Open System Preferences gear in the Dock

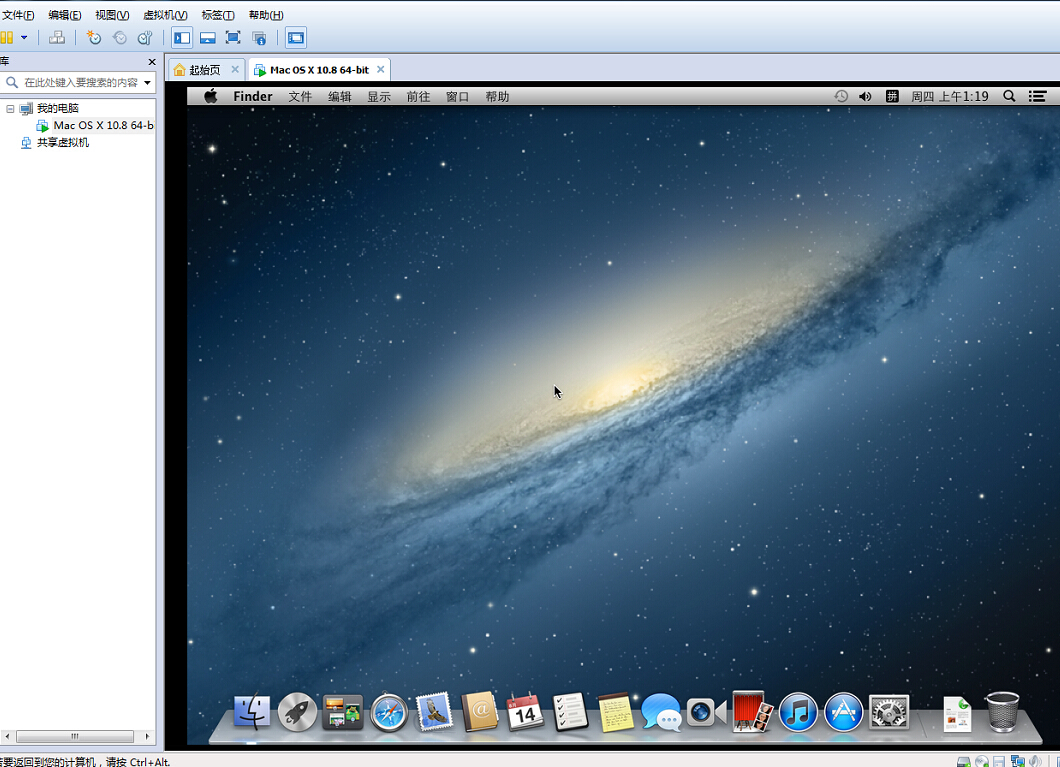pos(888,712)
